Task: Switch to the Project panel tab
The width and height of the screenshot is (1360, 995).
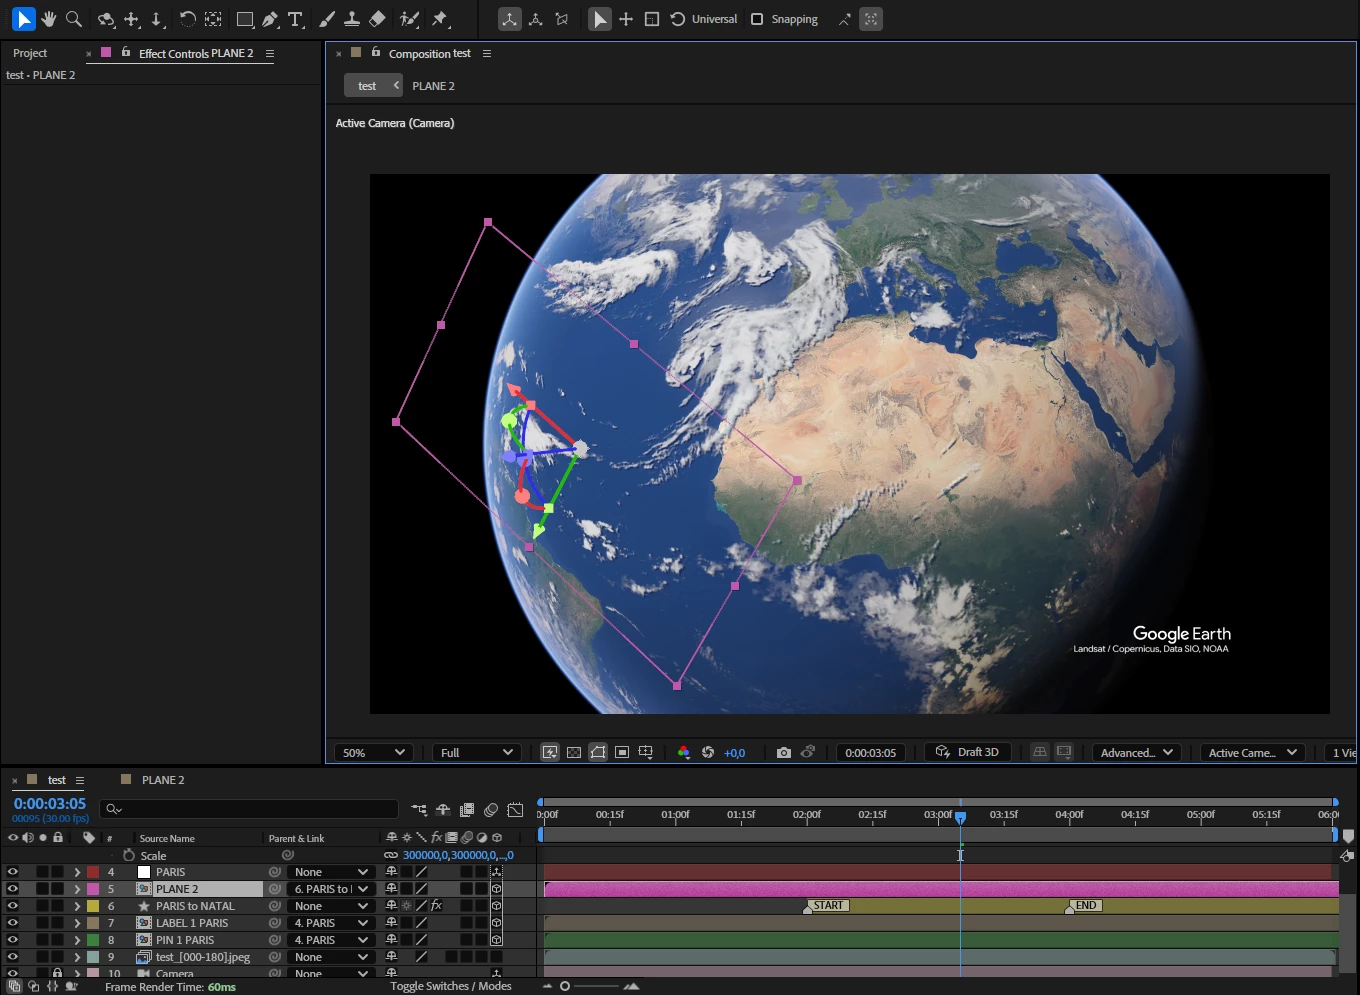Action: point(30,53)
